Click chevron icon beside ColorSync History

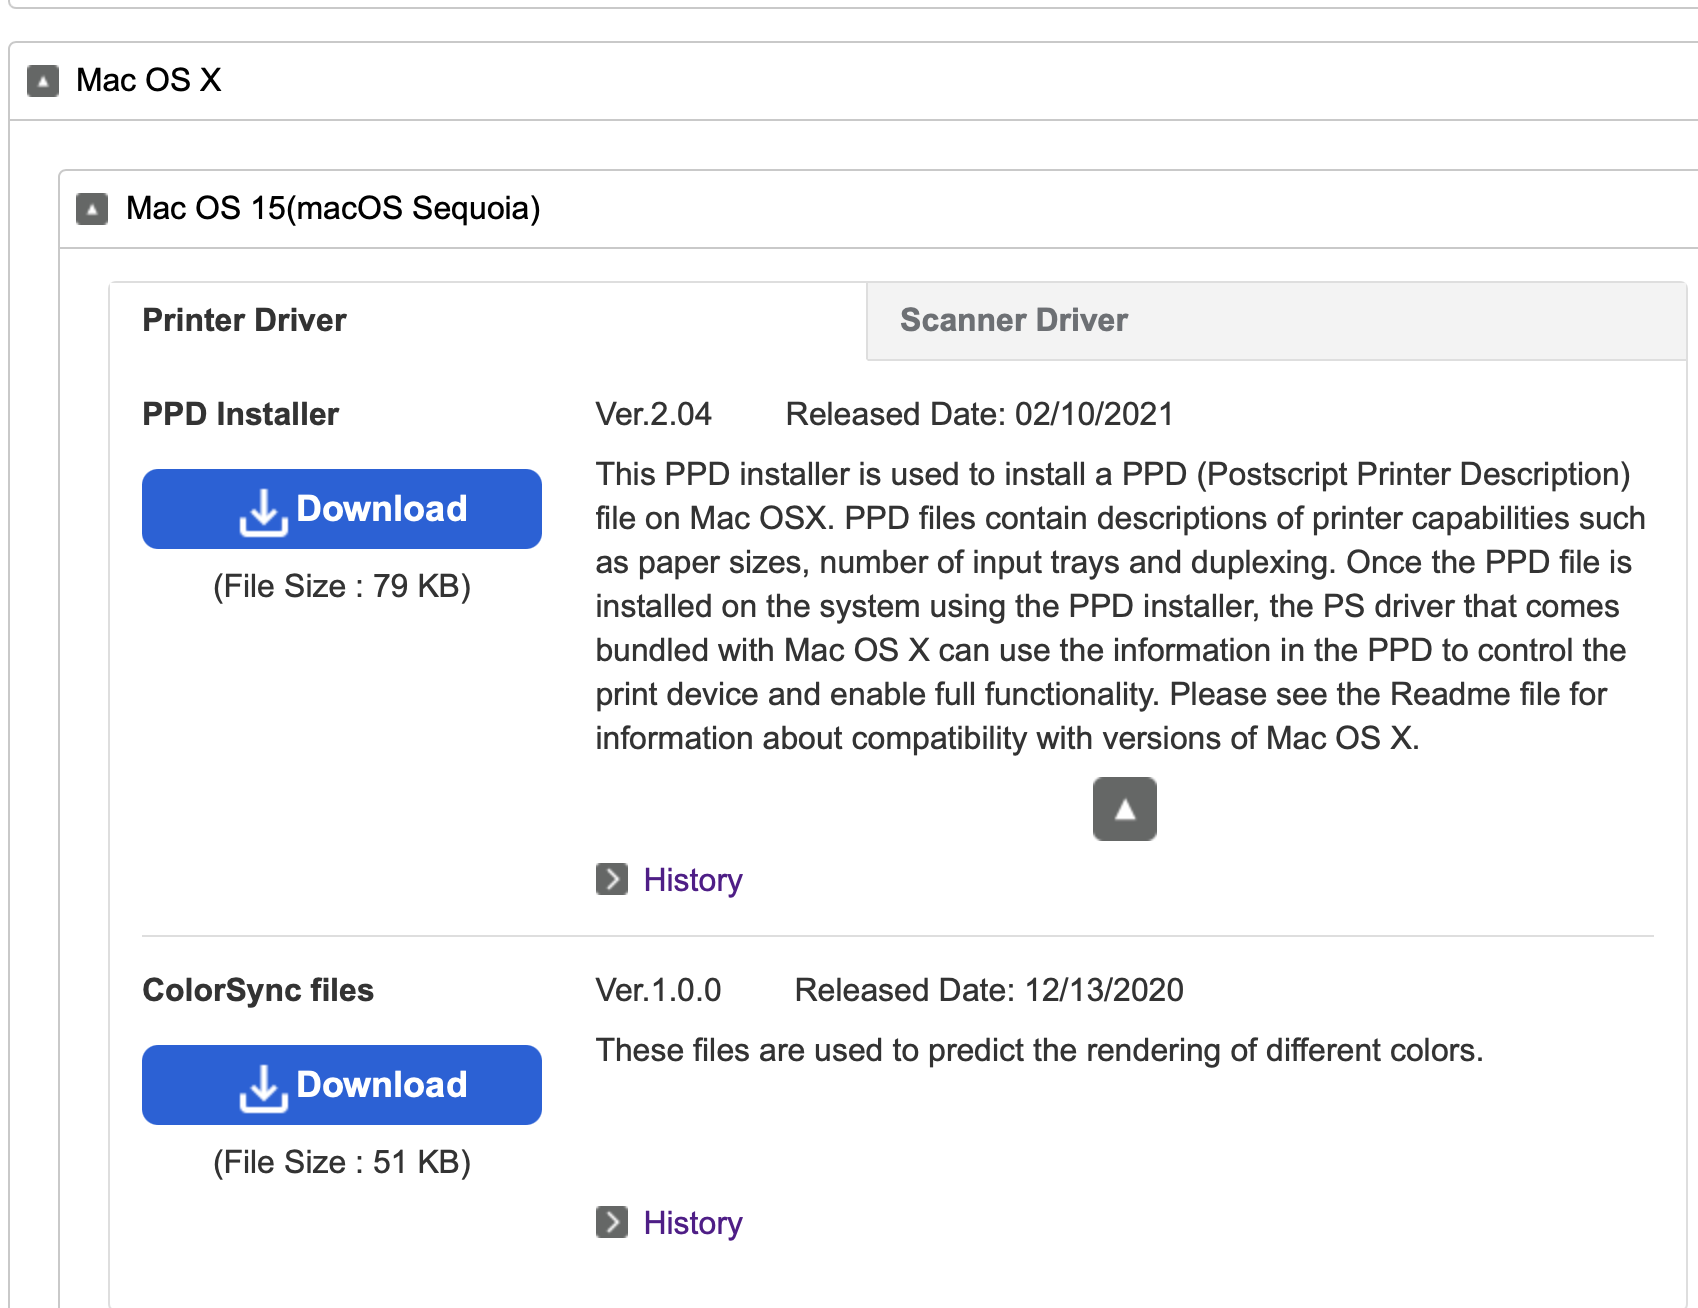coord(612,1222)
